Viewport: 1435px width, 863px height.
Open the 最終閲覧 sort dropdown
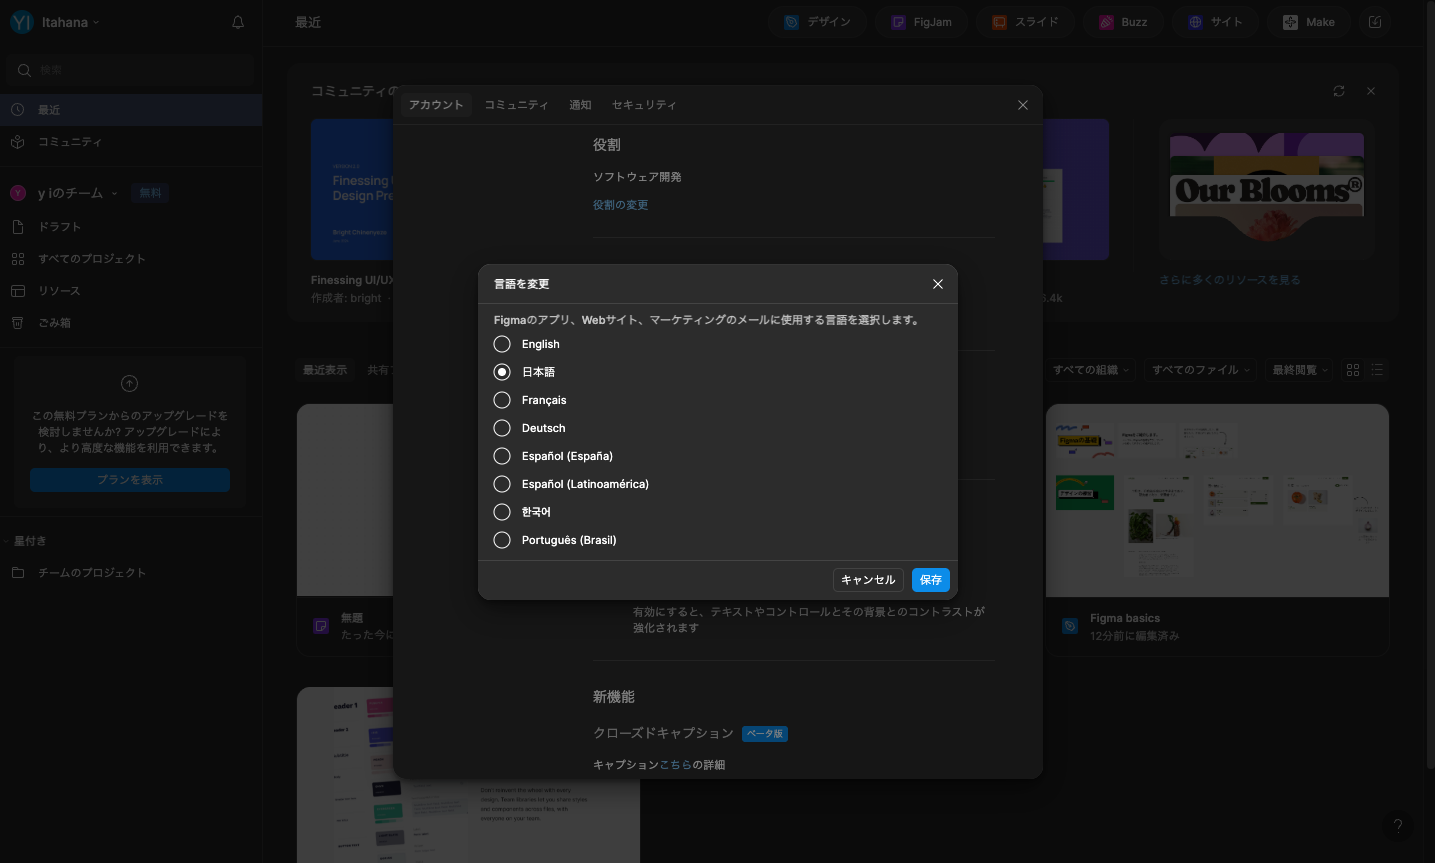click(1298, 369)
